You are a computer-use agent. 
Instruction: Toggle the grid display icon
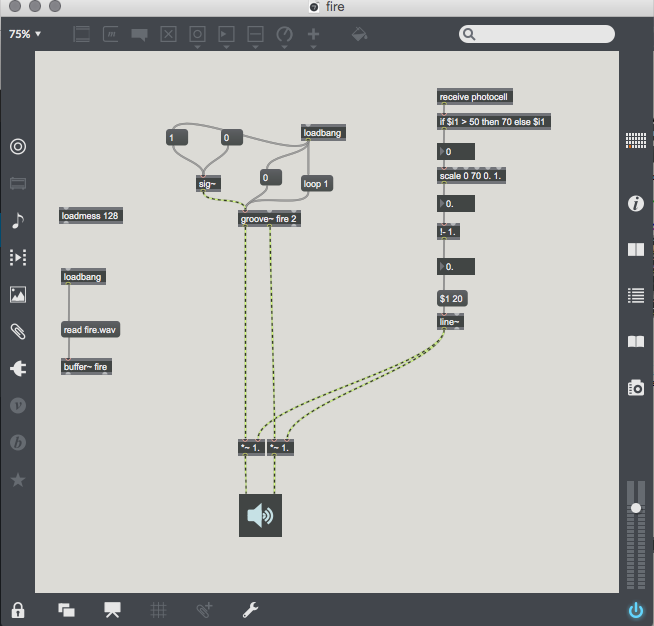point(158,610)
